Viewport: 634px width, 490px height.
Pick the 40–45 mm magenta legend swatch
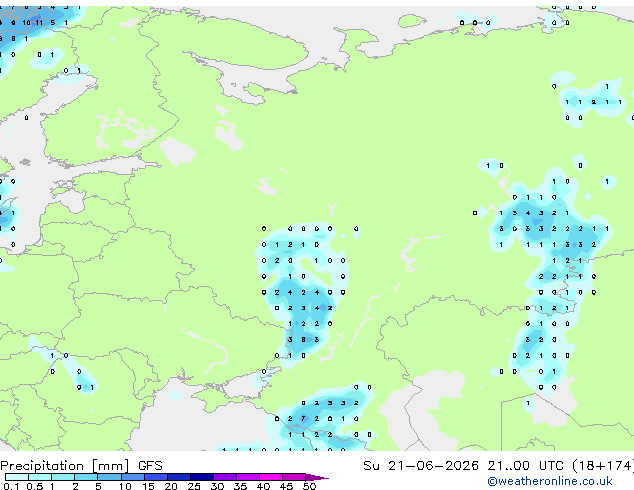click(271, 477)
